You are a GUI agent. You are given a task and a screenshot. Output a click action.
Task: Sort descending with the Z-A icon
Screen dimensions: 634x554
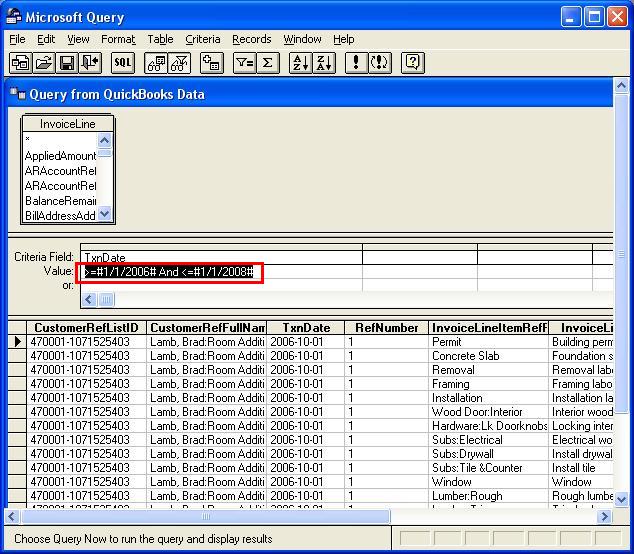(x=324, y=63)
